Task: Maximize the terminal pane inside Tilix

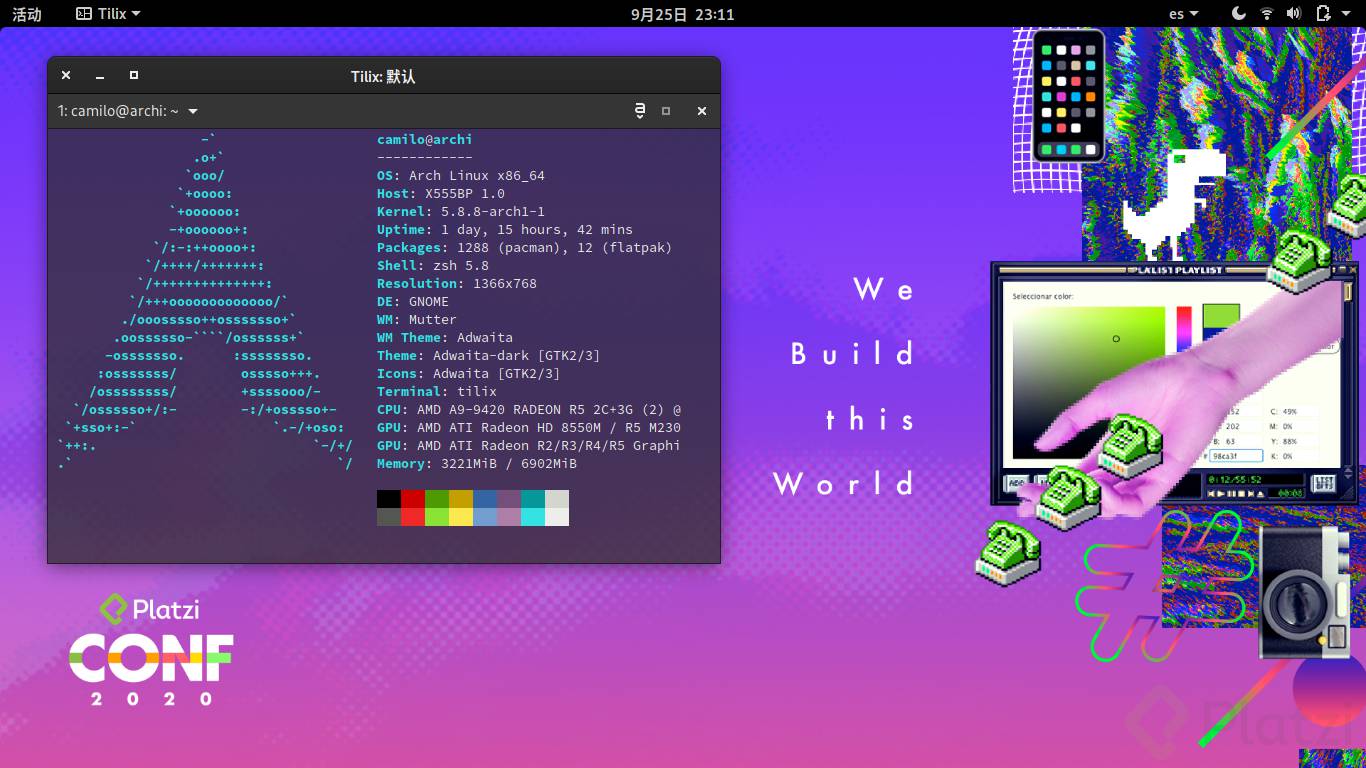Action: click(666, 111)
